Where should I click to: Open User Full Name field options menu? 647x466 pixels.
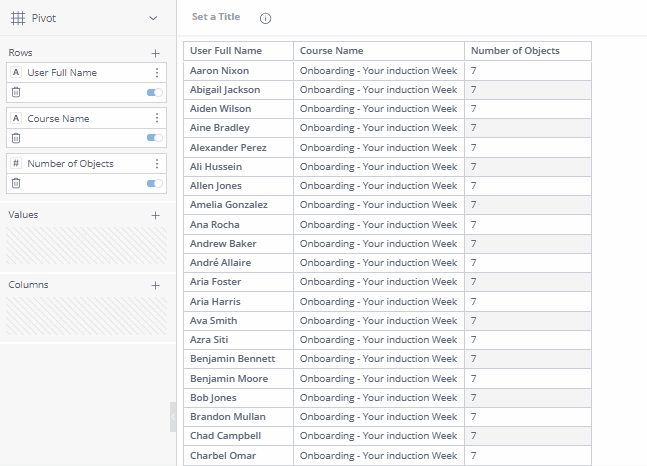(157, 73)
